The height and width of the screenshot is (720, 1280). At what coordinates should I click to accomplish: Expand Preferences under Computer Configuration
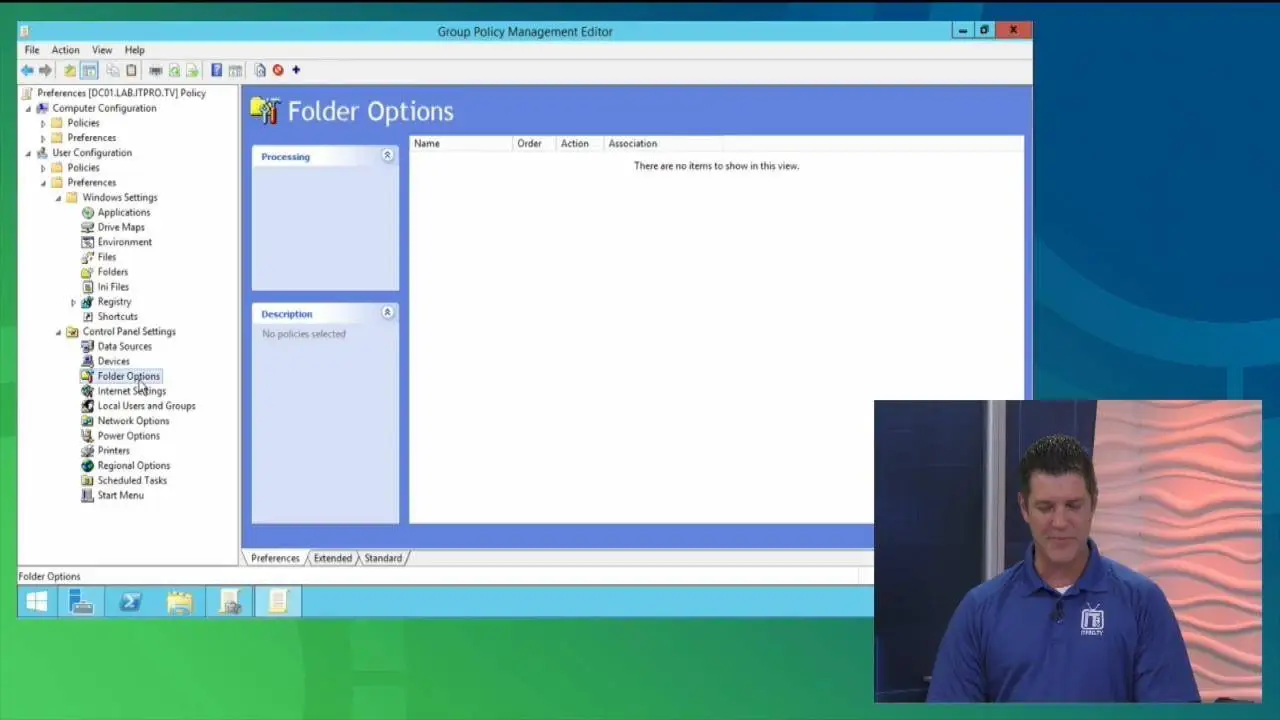click(43, 138)
